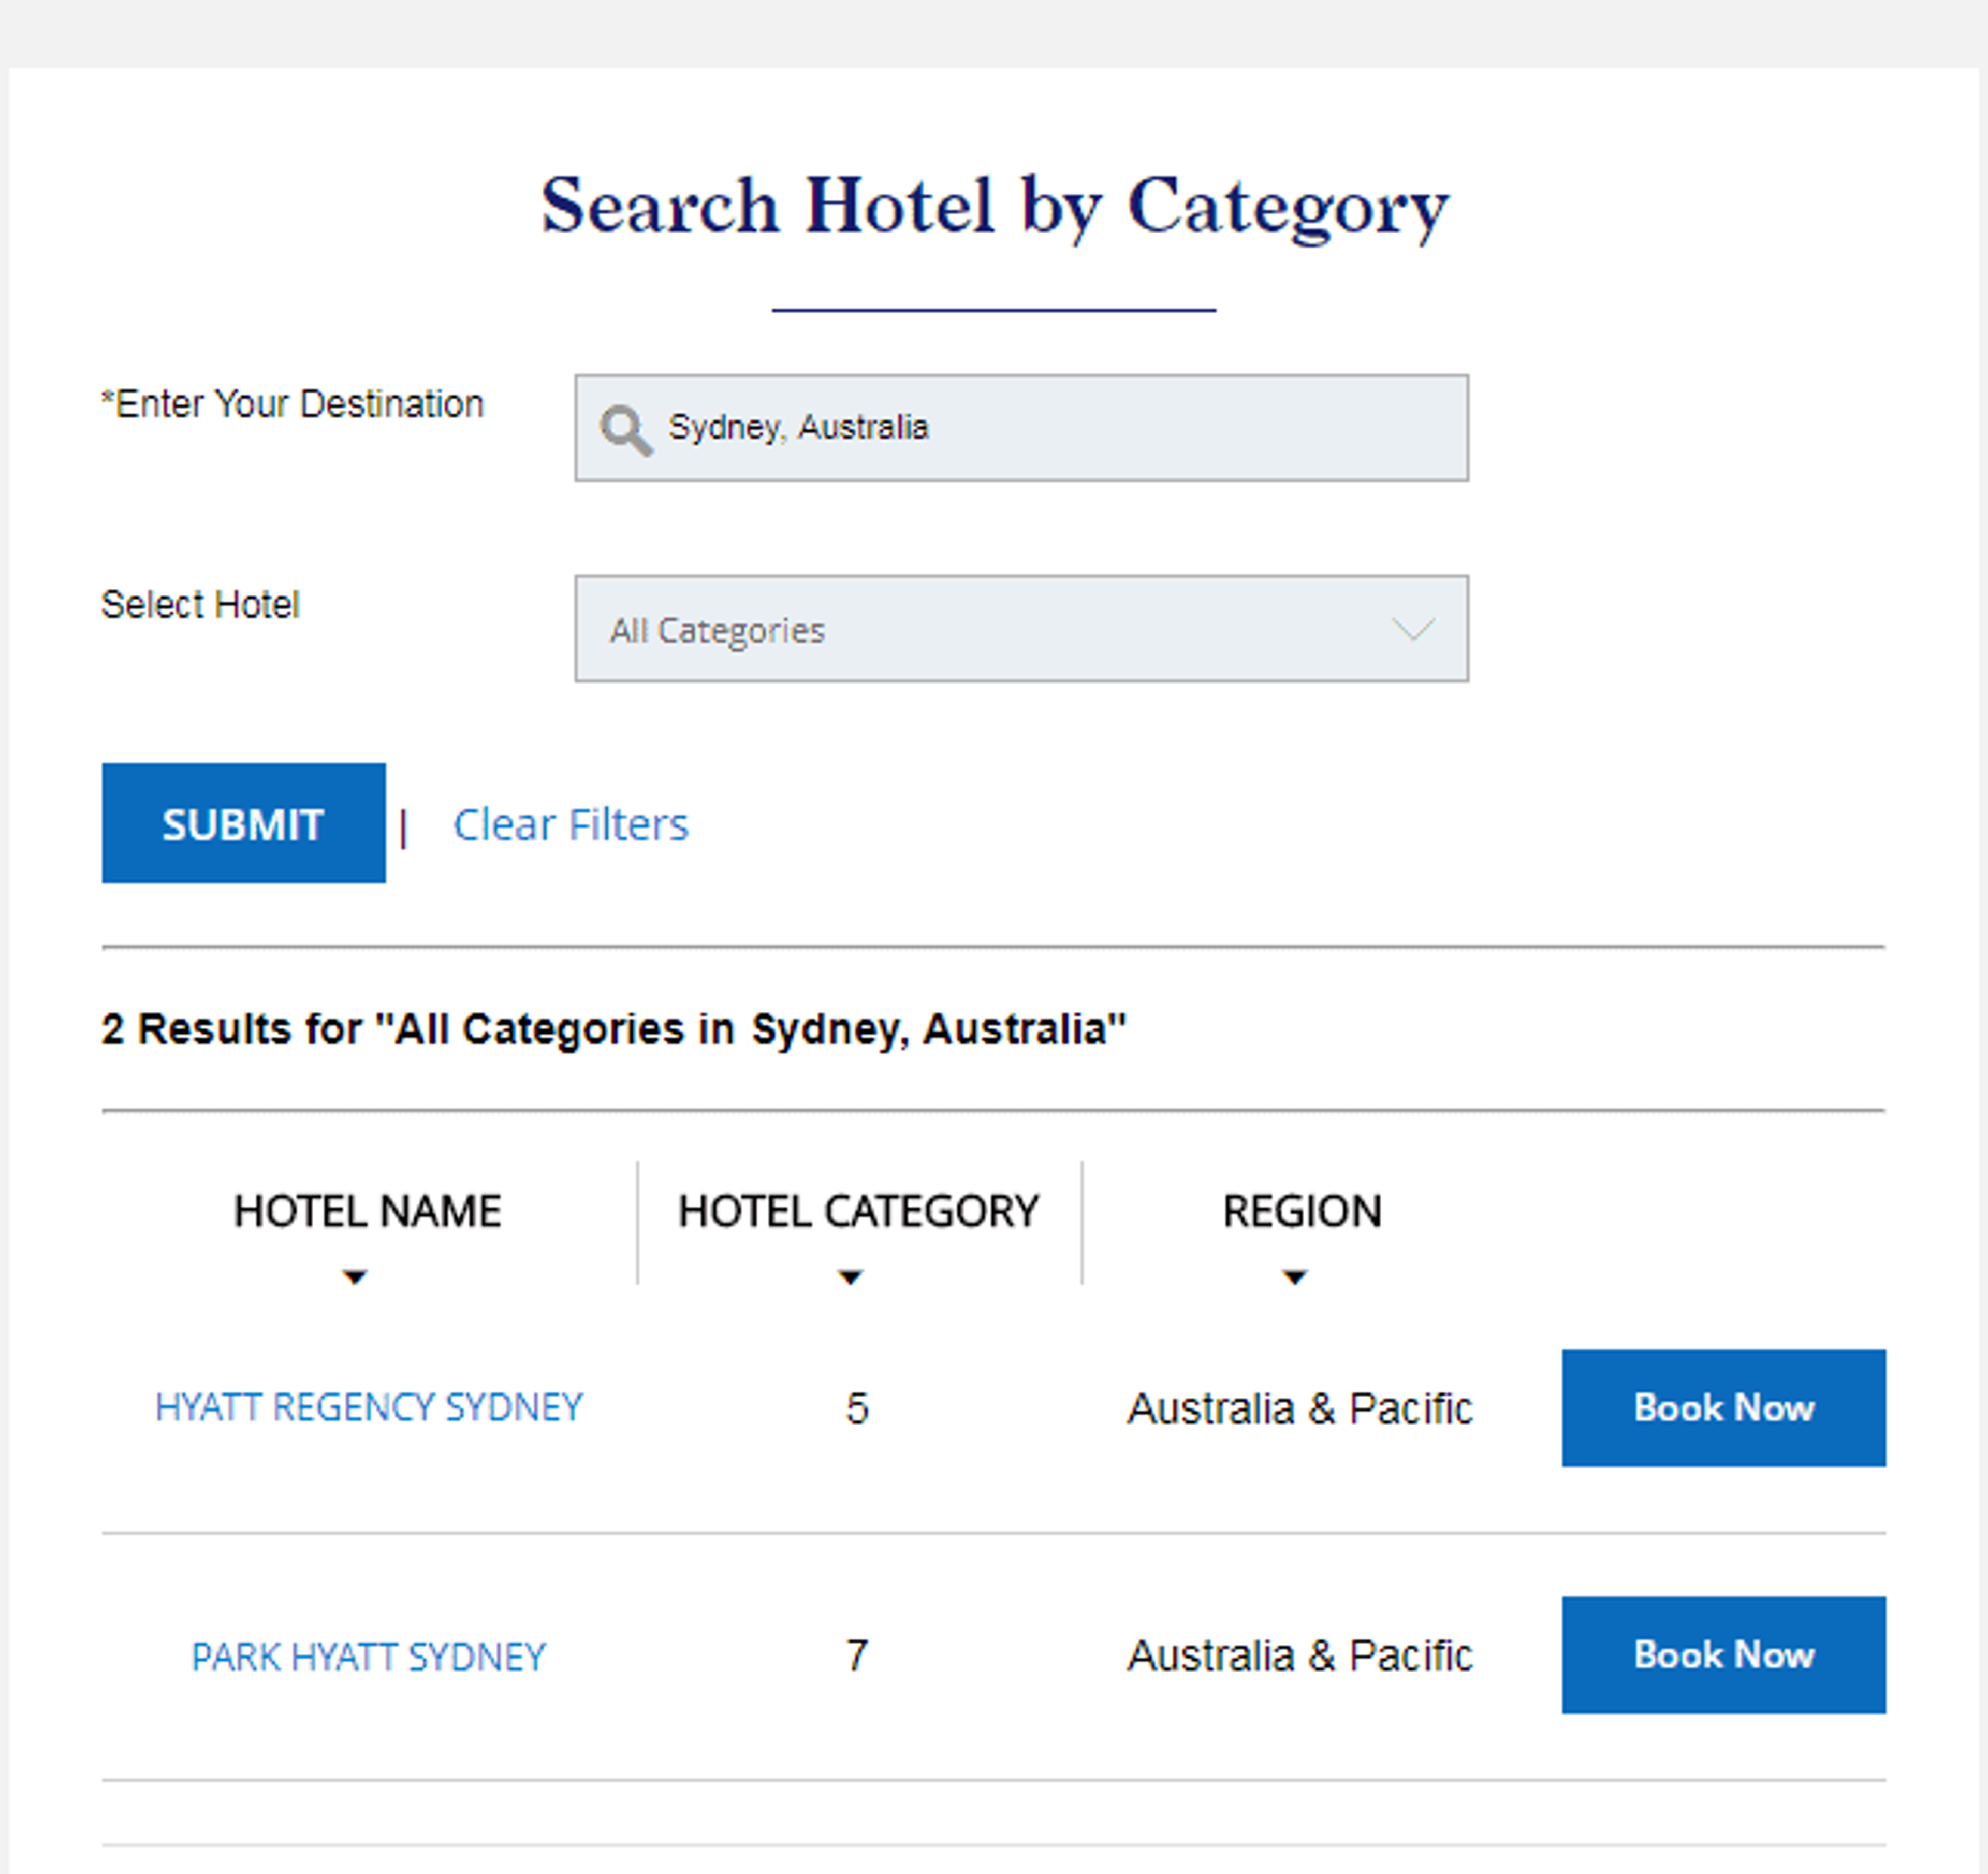Click the HOTEL CATEGORY column header
1988x1874 pixels.
(858, 1211)
